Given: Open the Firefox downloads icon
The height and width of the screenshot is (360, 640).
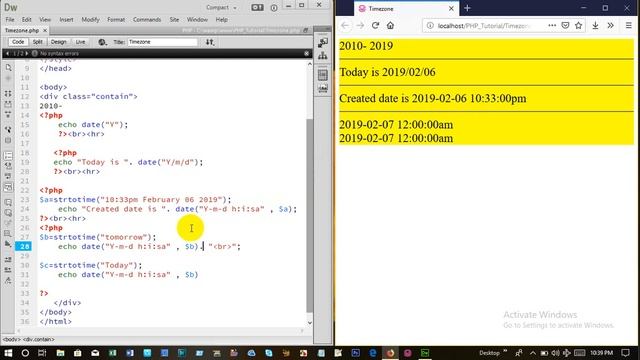Looking at the screenshot, I should [x=595, y=25].
